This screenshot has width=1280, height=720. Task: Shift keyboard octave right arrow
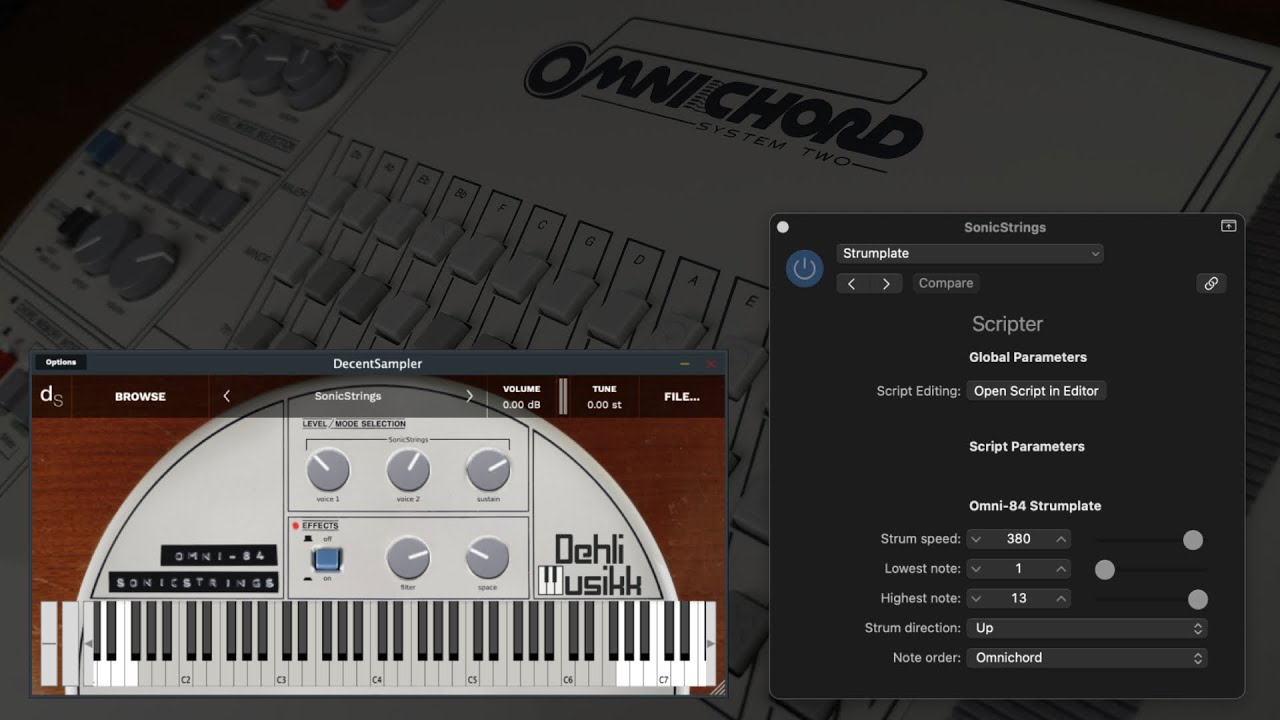709,645
